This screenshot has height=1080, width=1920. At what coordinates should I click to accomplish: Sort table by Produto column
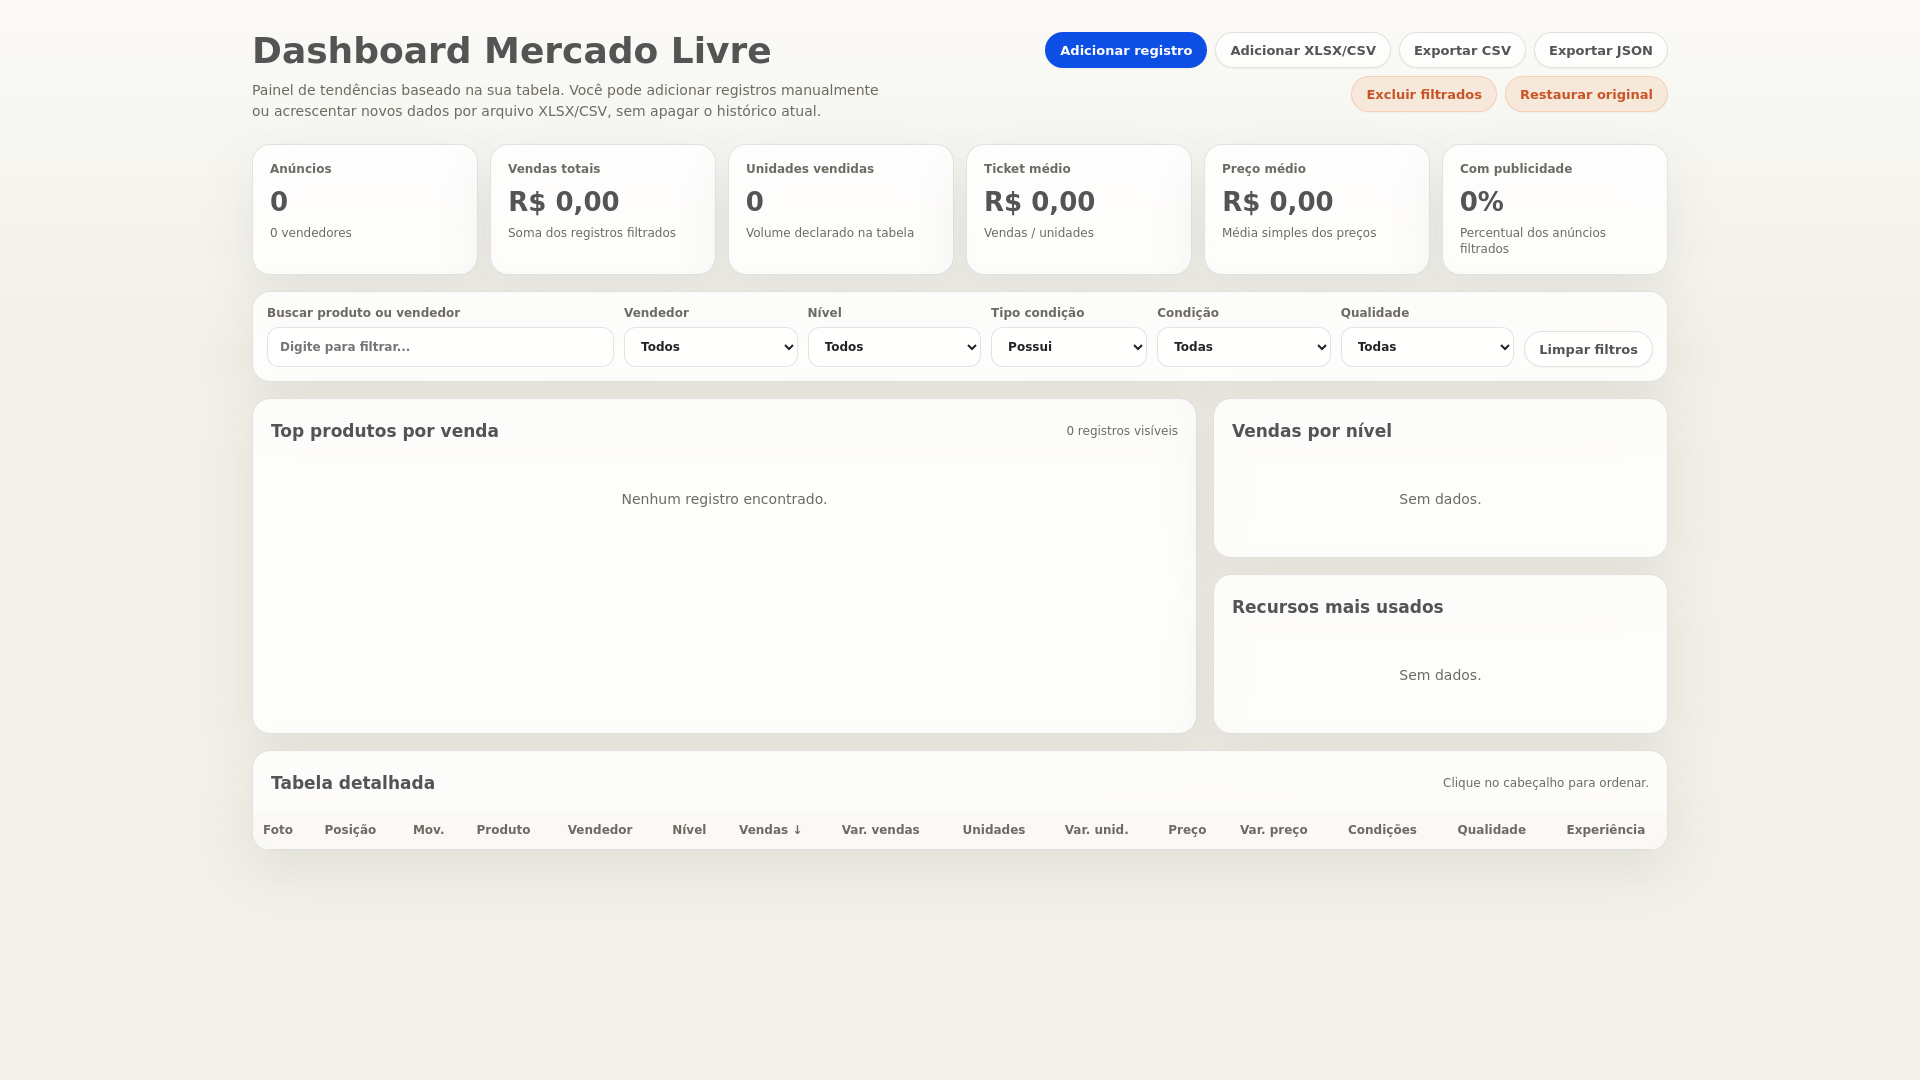pyautogui.click(x=503, y=830)
